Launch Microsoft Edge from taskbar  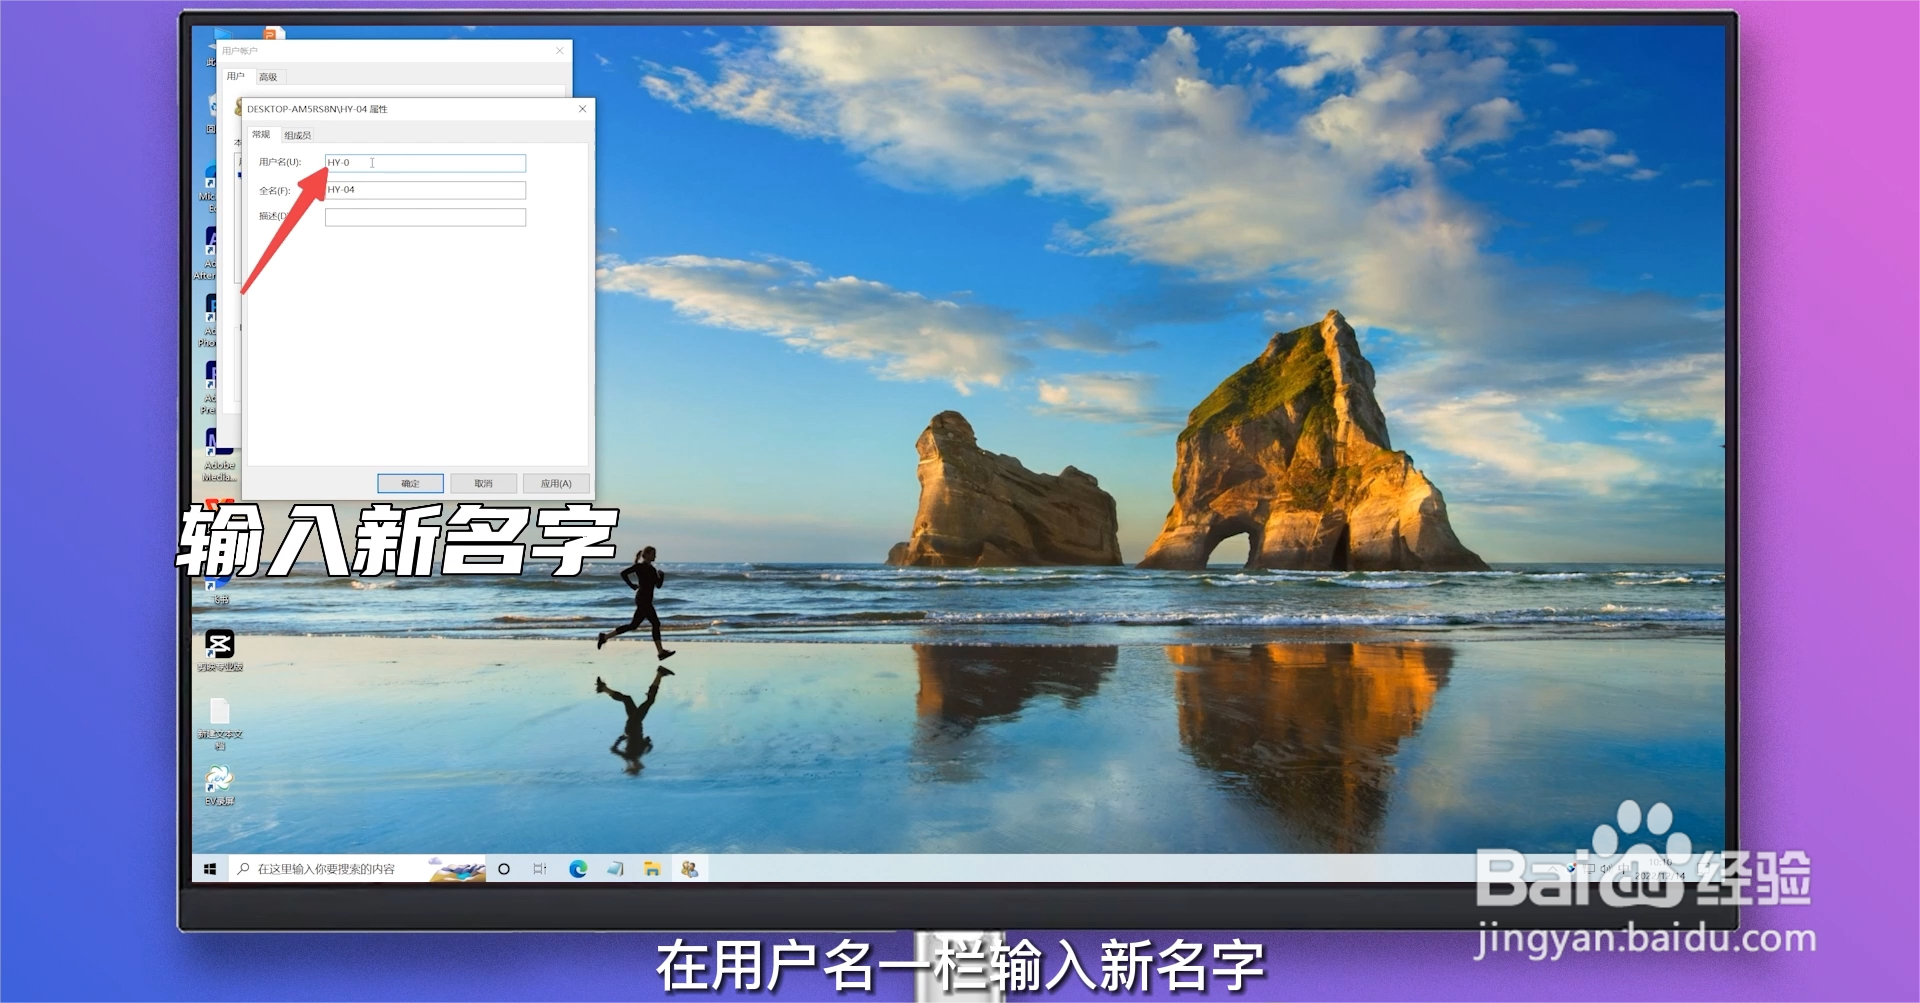(578, 869)
